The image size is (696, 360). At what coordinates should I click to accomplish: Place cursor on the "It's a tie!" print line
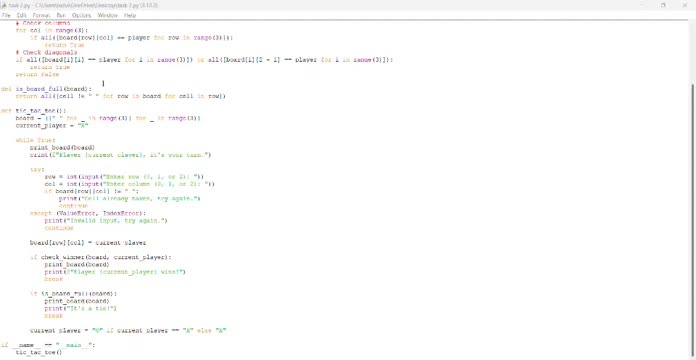click(80, 308)
